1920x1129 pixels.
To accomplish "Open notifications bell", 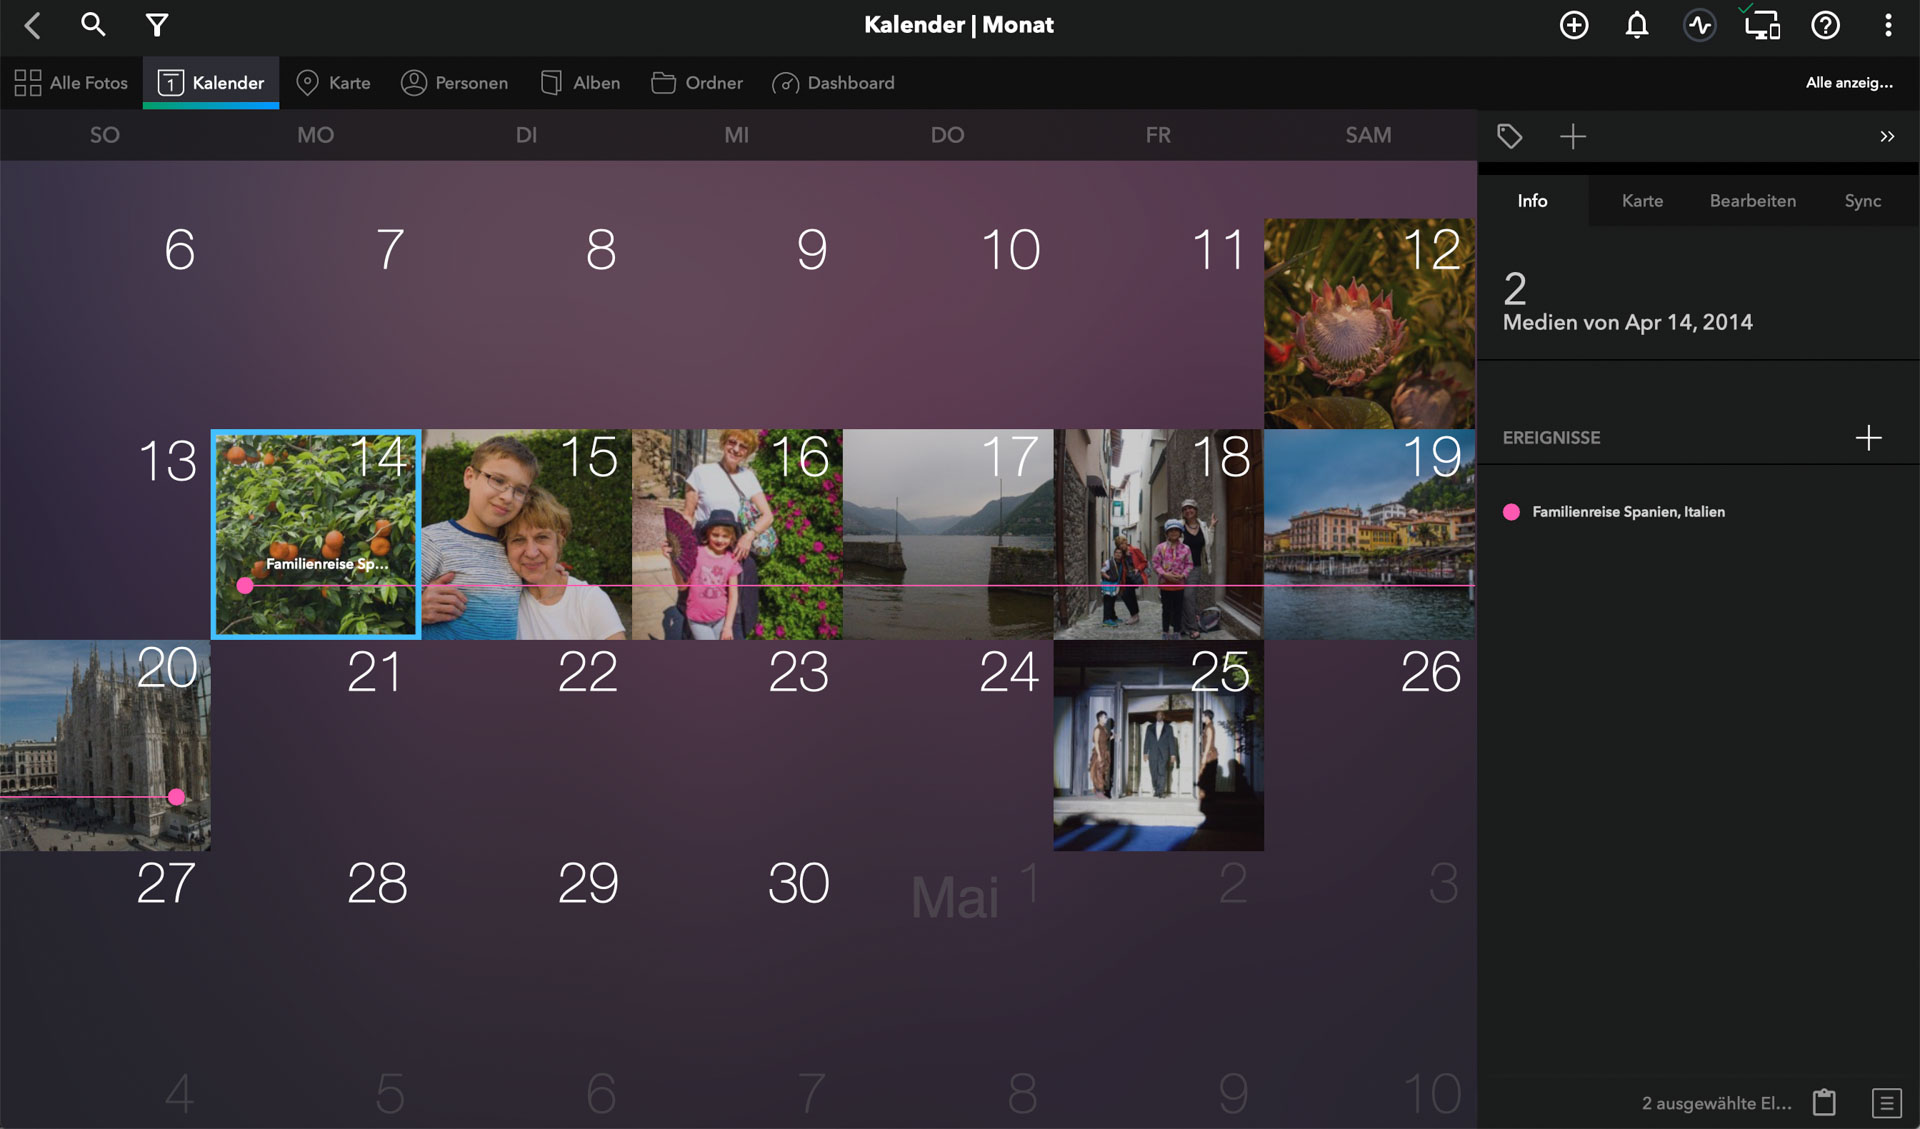I will tap(1637, 25).
